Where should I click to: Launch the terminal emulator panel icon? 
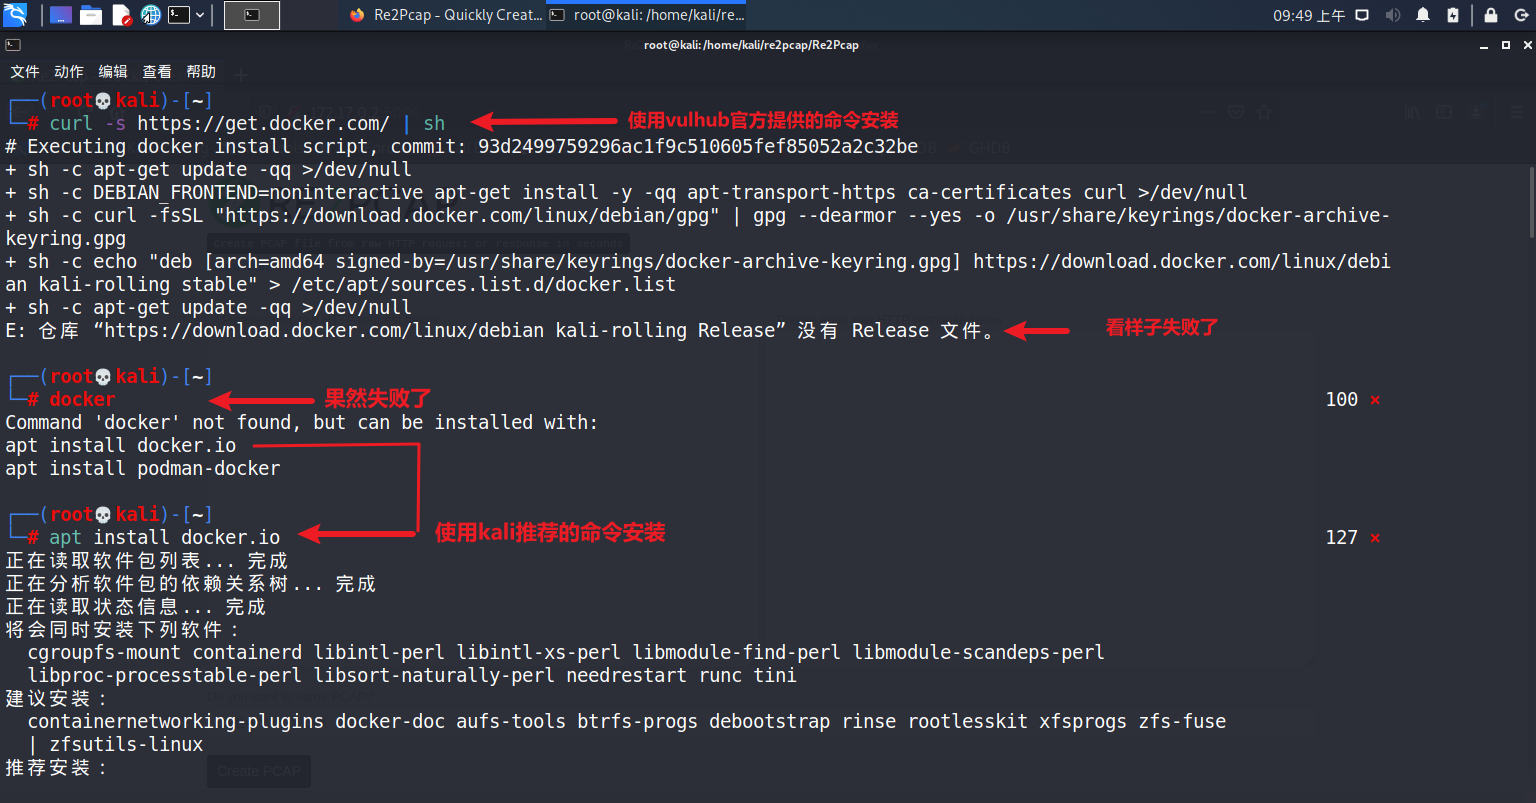pyautogui.click(x=179, y=15)
